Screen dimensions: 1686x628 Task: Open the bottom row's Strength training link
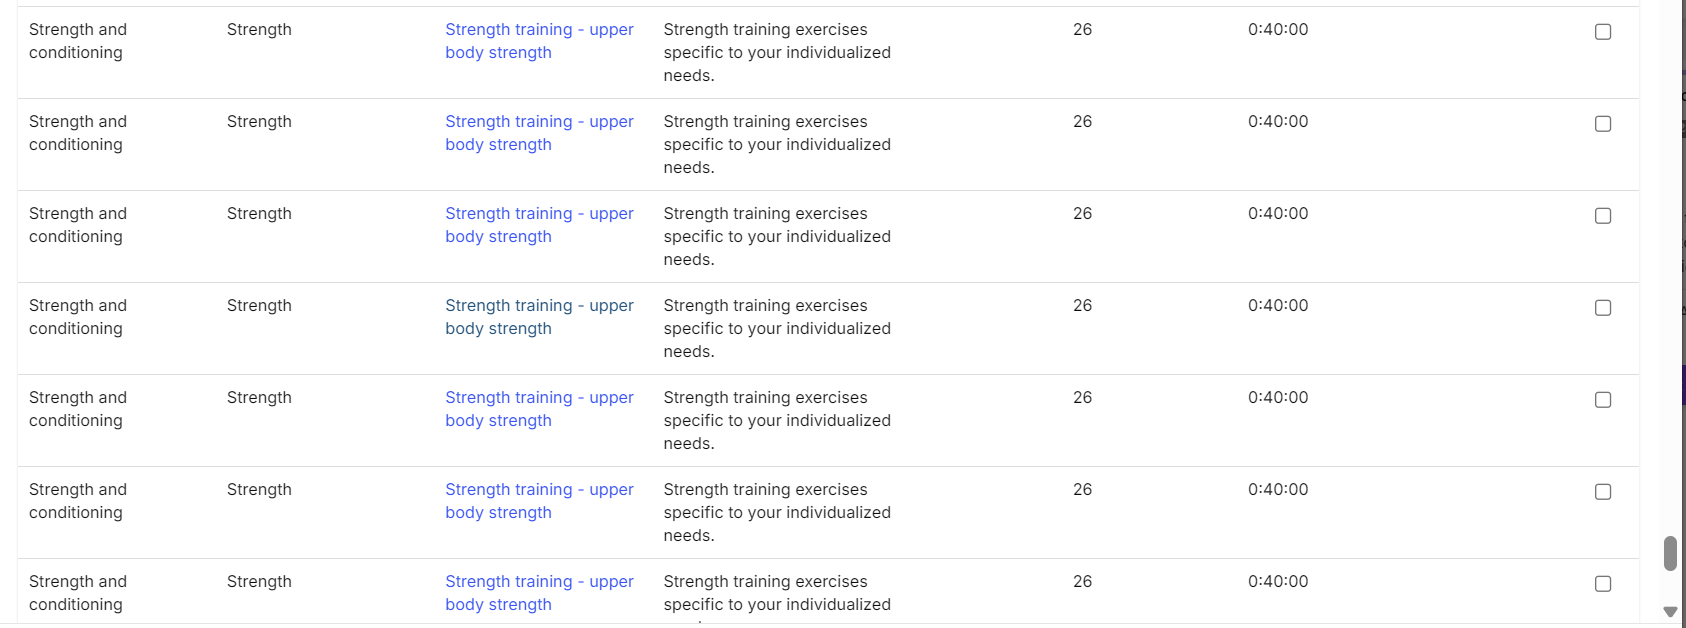[539, 593]
